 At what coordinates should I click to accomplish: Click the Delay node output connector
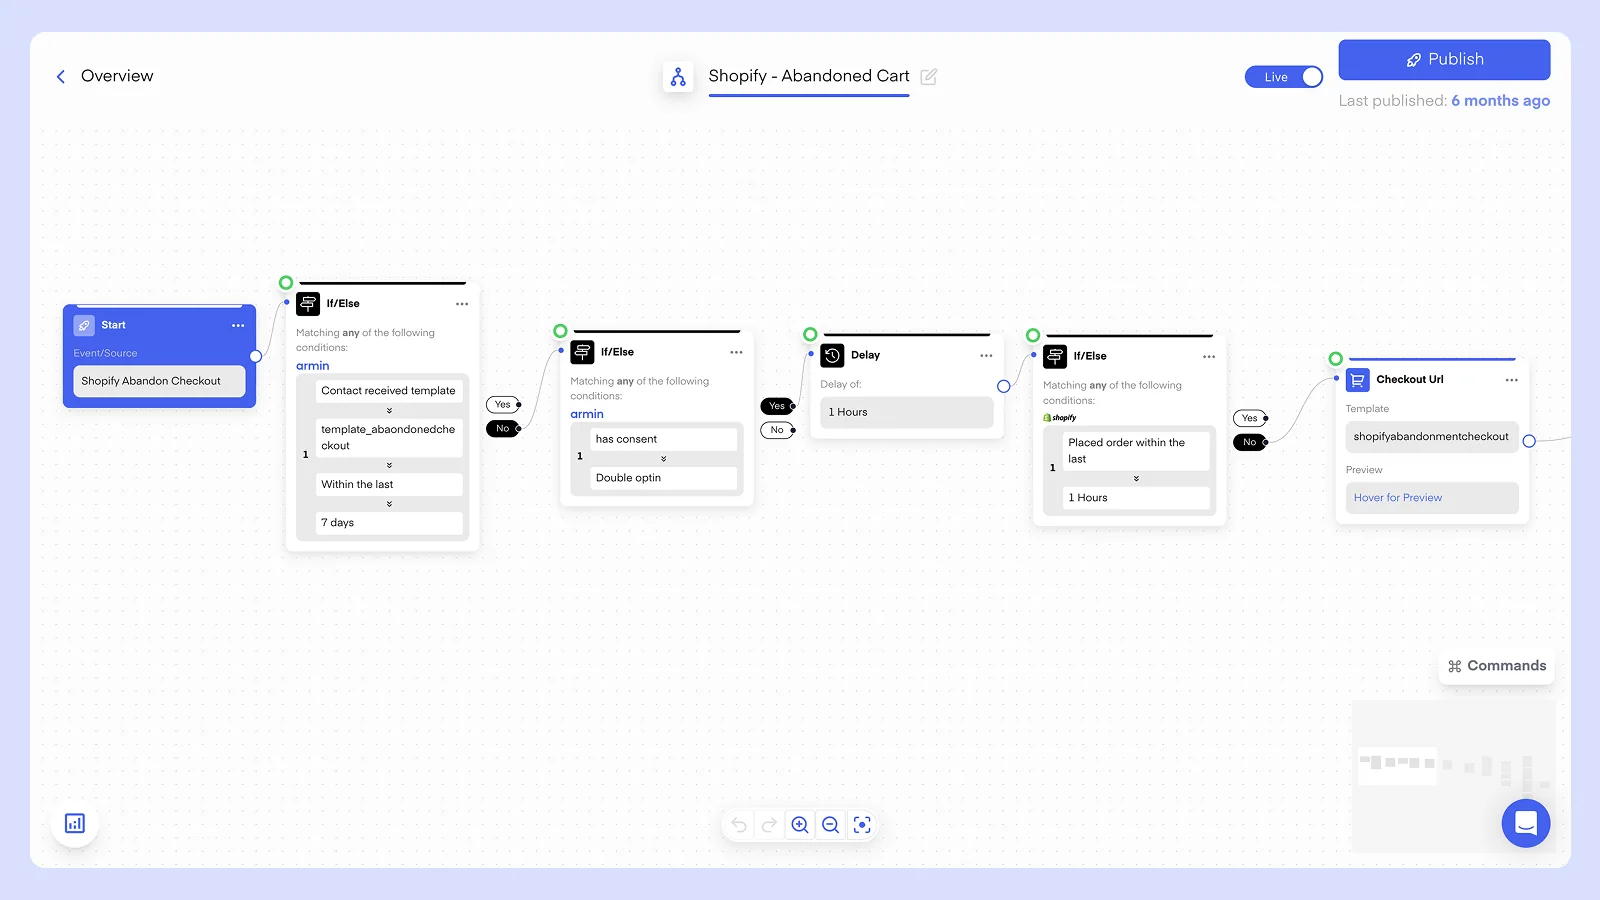coord(1003,386)
